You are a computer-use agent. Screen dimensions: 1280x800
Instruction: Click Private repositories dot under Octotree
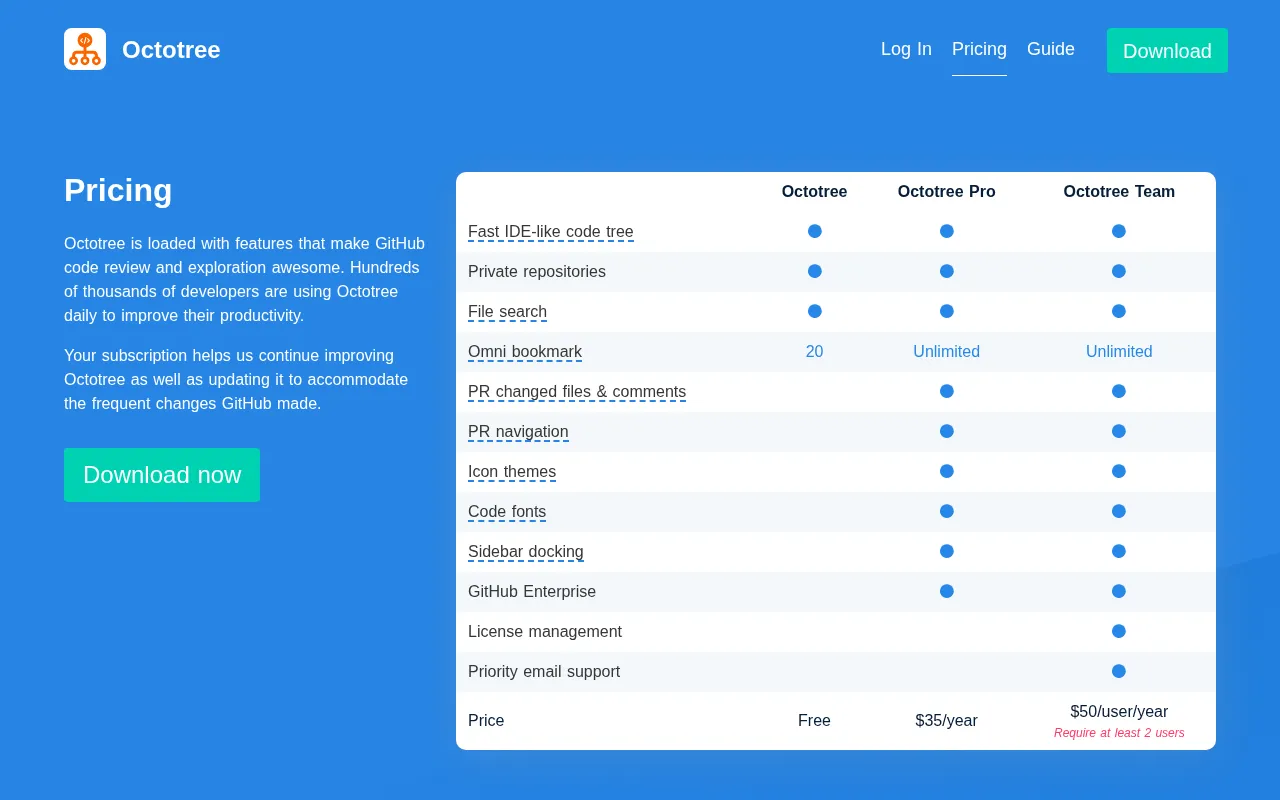tap(815, 271)
